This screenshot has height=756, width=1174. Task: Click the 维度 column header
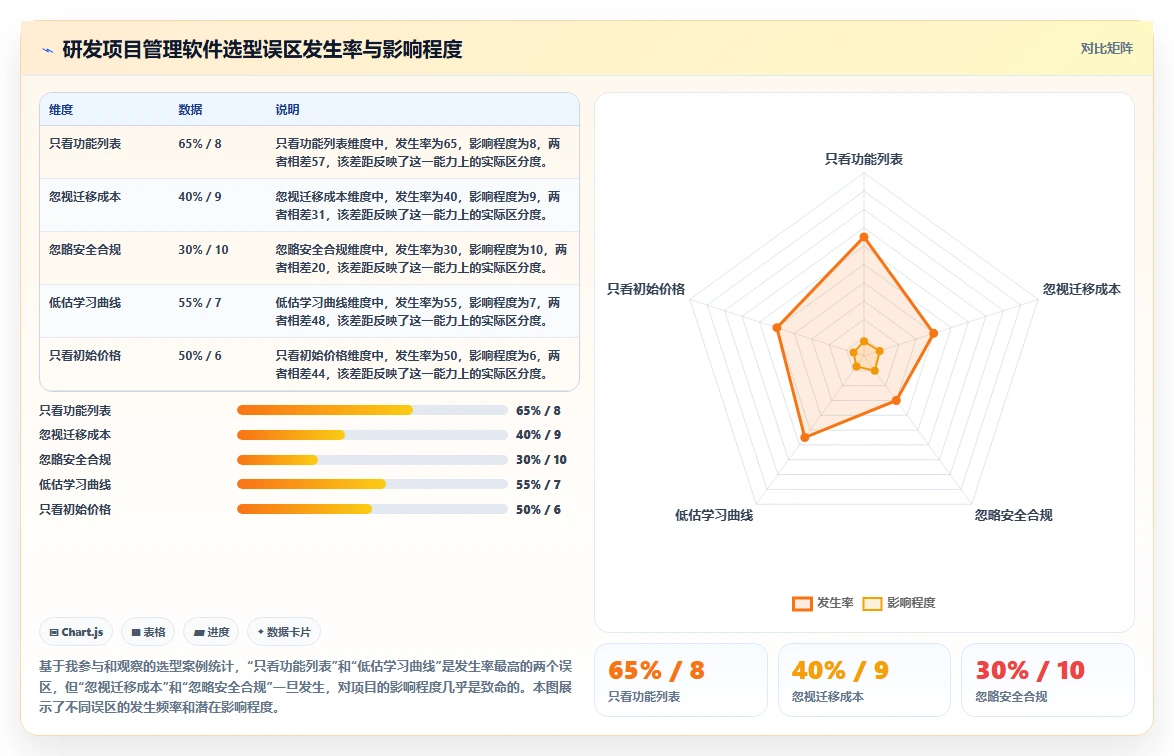(x=61, y=109)
